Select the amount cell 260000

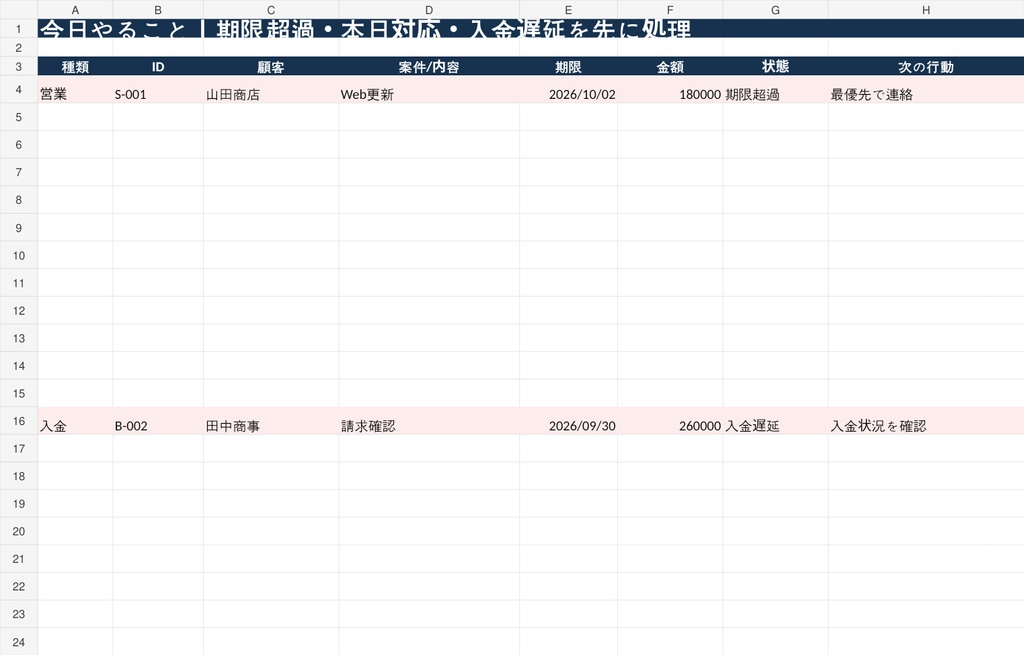click(670, 421)
